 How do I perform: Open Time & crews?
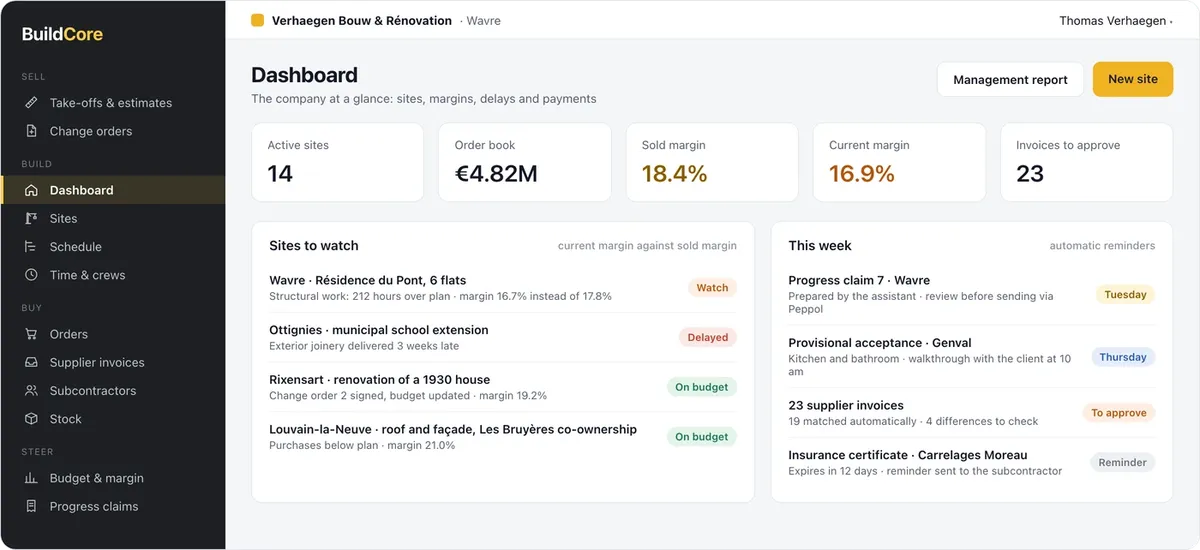click(x=113, y=275)
